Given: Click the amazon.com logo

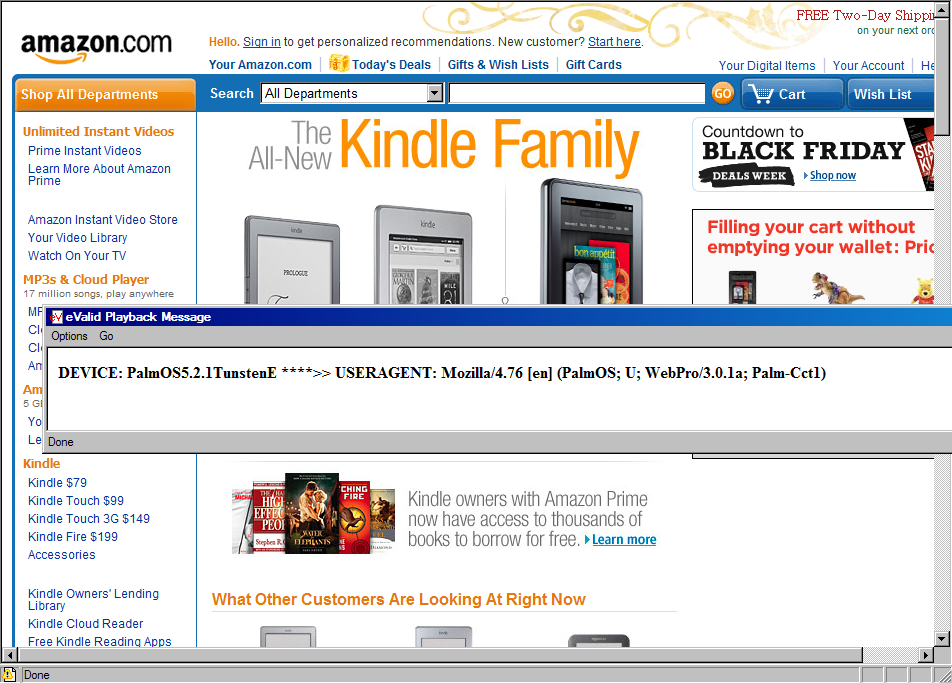Looking at the screenshot, I should 96,46.
